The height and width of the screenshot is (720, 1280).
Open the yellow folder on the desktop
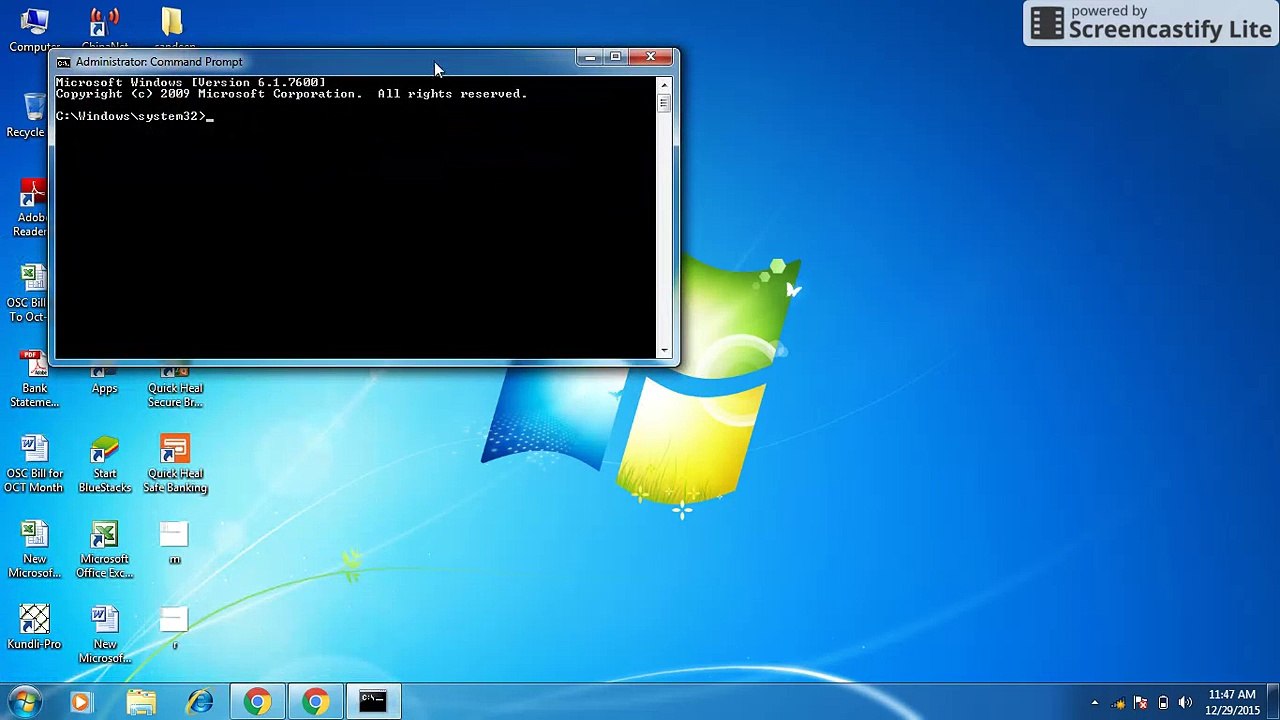[x=174, y=29]
